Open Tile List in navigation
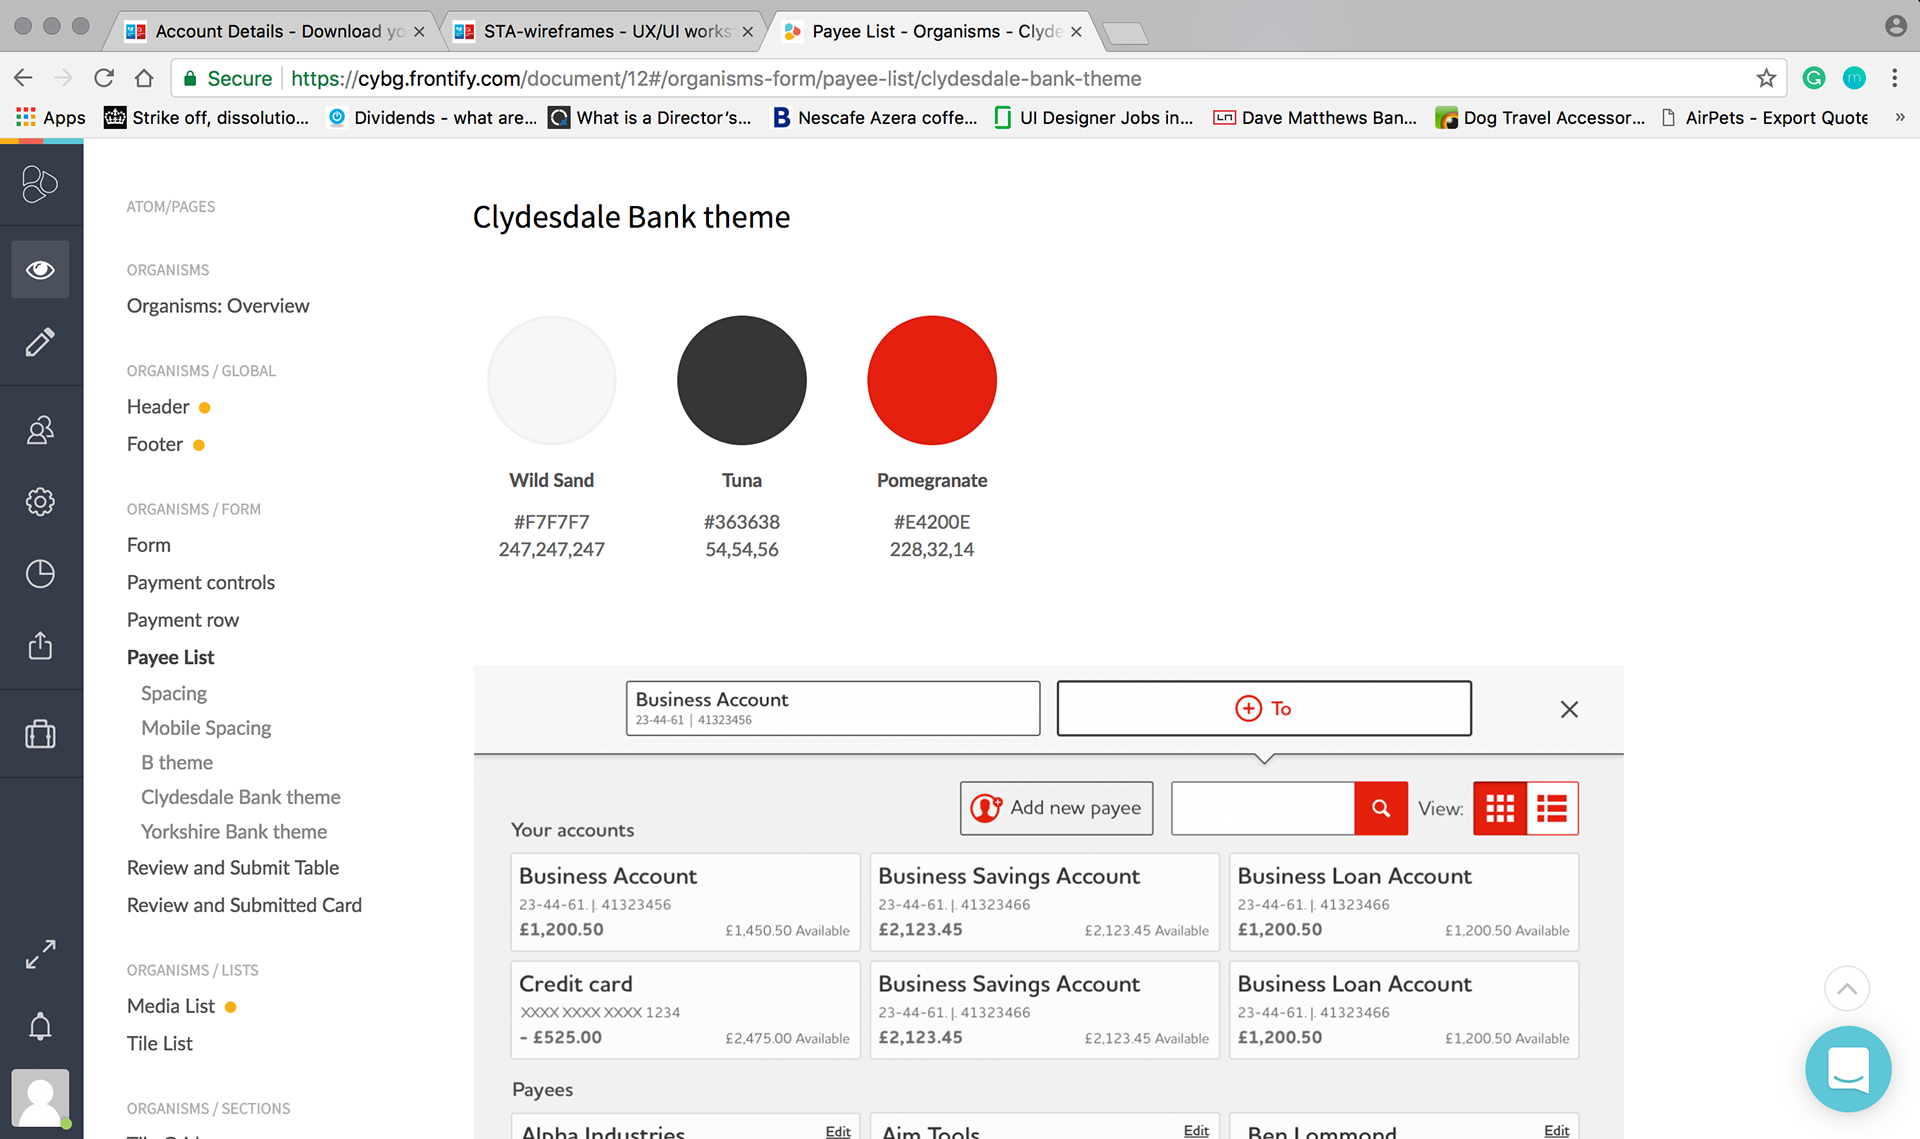Image resolution: width=1920 pixels, height=1139 pixels. pos(160,1043)
